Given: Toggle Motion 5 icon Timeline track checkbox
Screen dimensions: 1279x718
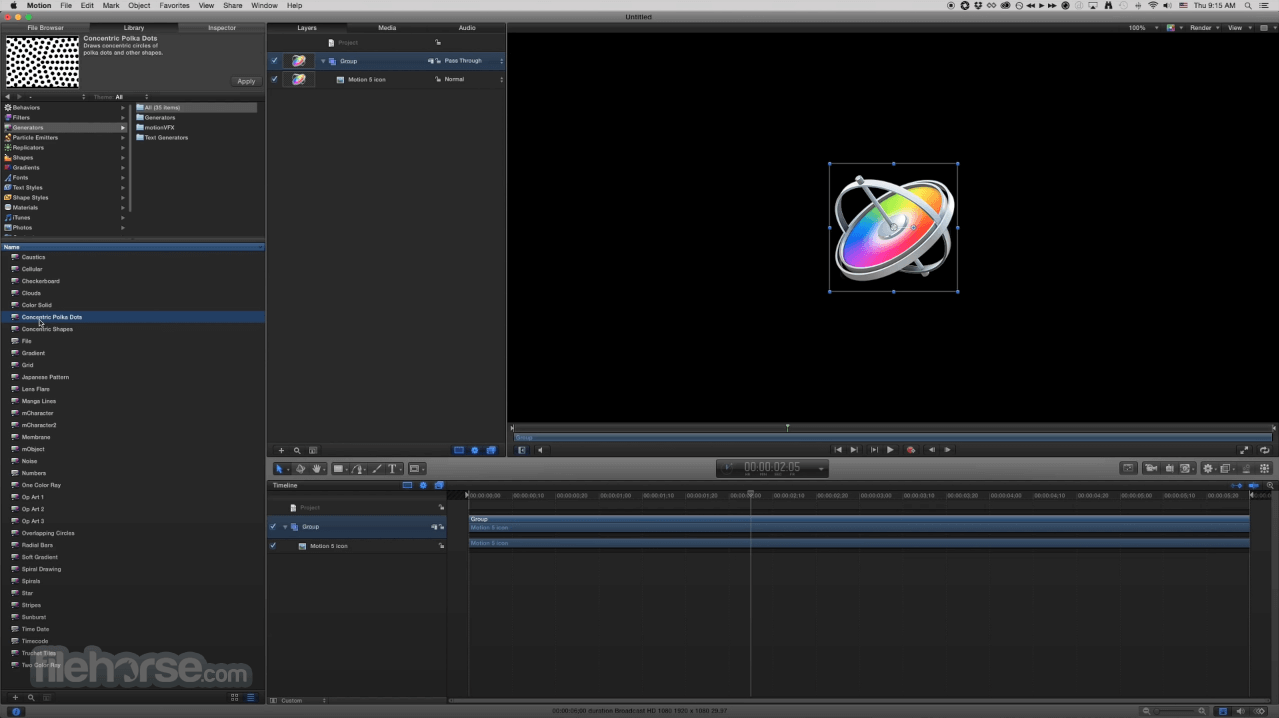Looking at the screenshot, I should 273,546.
